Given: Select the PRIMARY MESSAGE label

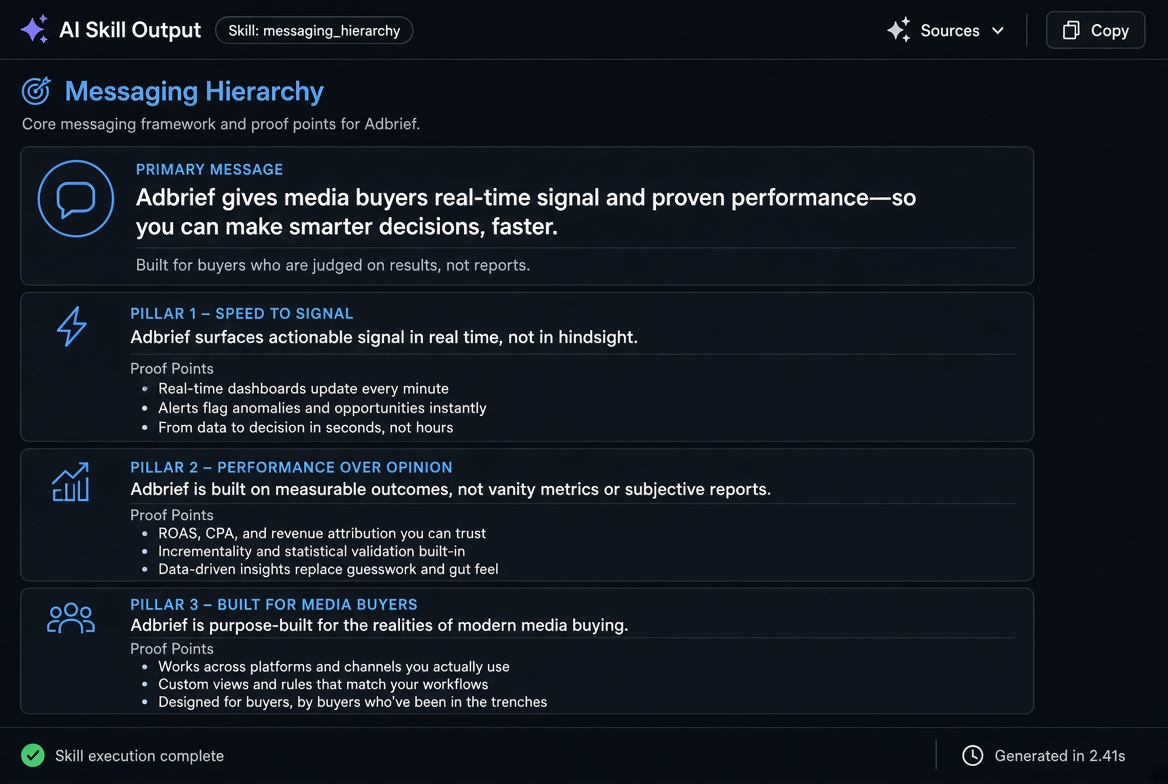Looking at the screenshot, I should [209, 170].
